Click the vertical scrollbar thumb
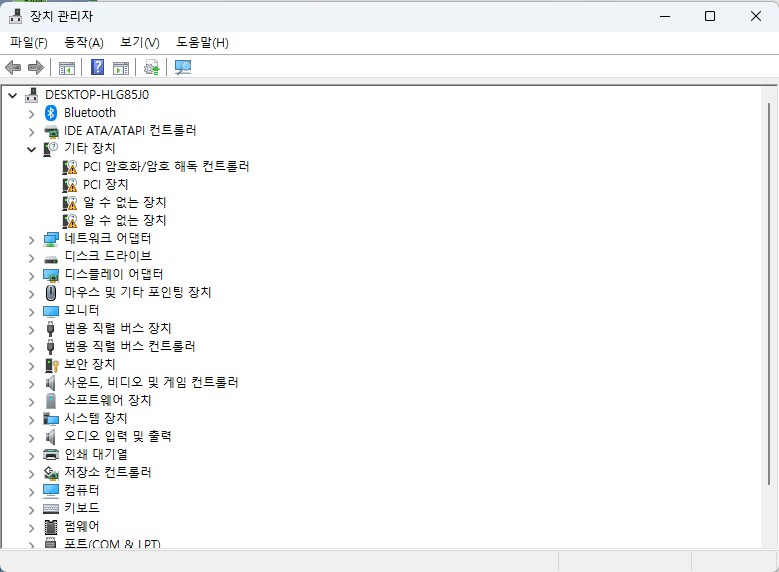The height and width of the screenshot is (572, 779). (769, 294)
